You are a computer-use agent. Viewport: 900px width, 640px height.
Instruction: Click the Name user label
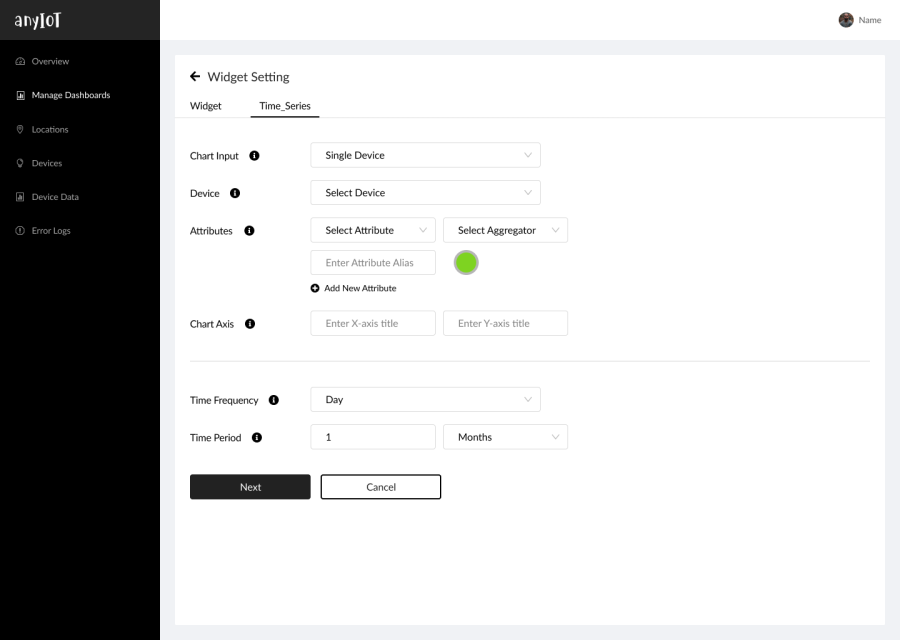click(x=870, y=20)
